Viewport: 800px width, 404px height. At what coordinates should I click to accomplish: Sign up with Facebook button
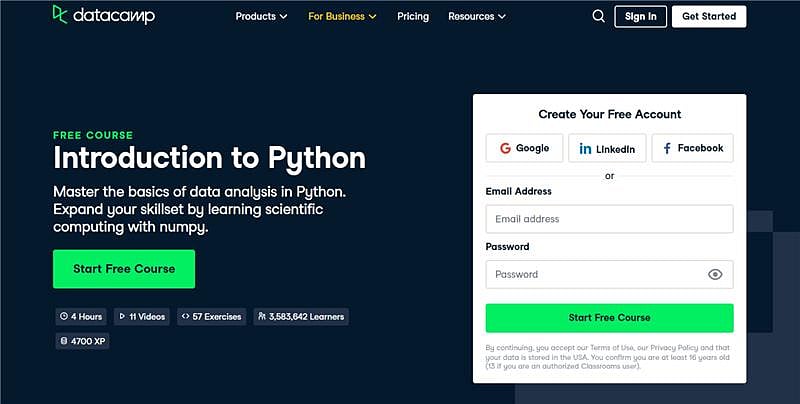point(692,148)
